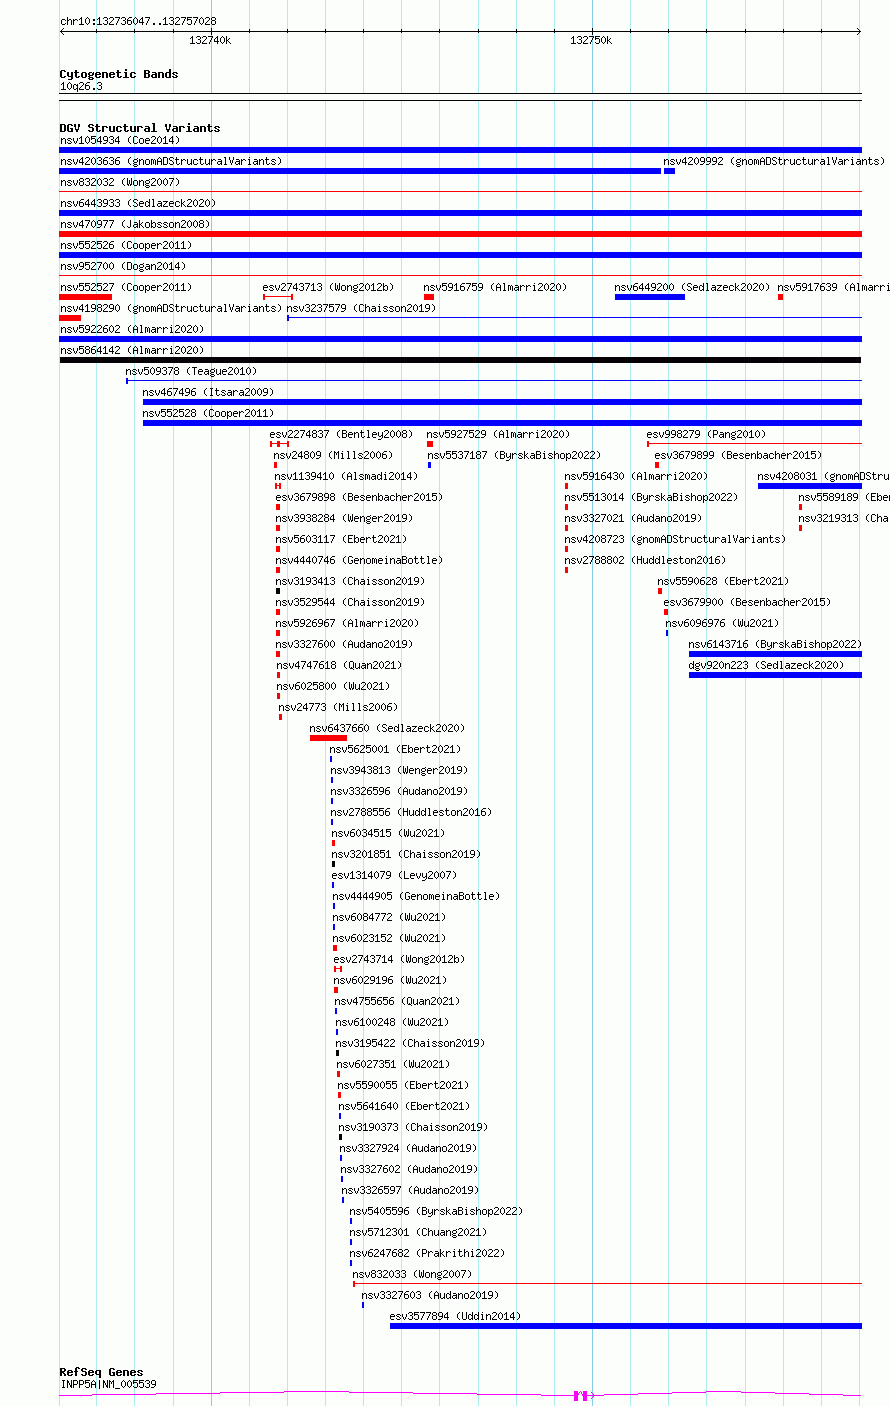Open nsv552528 (Cooper2011) variant
The height and width of the screenshot is (1406, 890).
(x=208, y=413)
